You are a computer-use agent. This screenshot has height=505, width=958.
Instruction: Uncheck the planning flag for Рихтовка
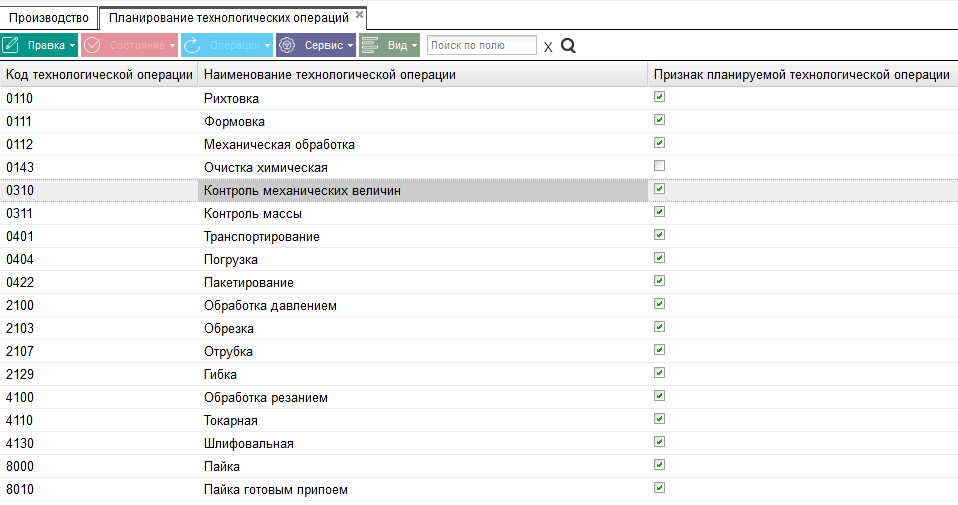pos(659,97)
